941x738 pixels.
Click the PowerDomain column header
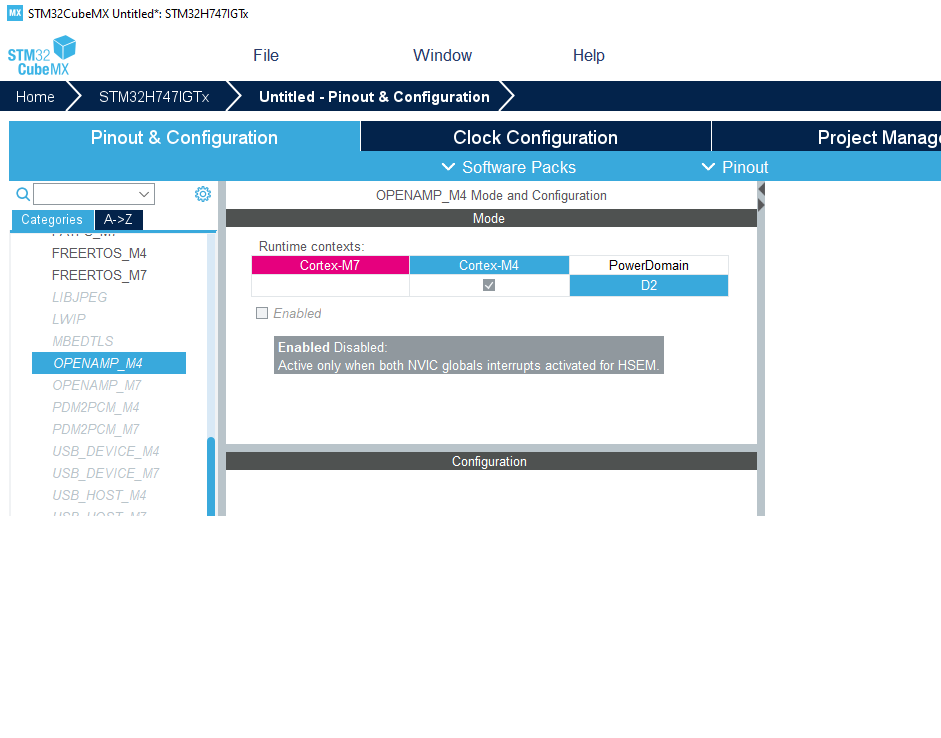click(x=649, y=265)
